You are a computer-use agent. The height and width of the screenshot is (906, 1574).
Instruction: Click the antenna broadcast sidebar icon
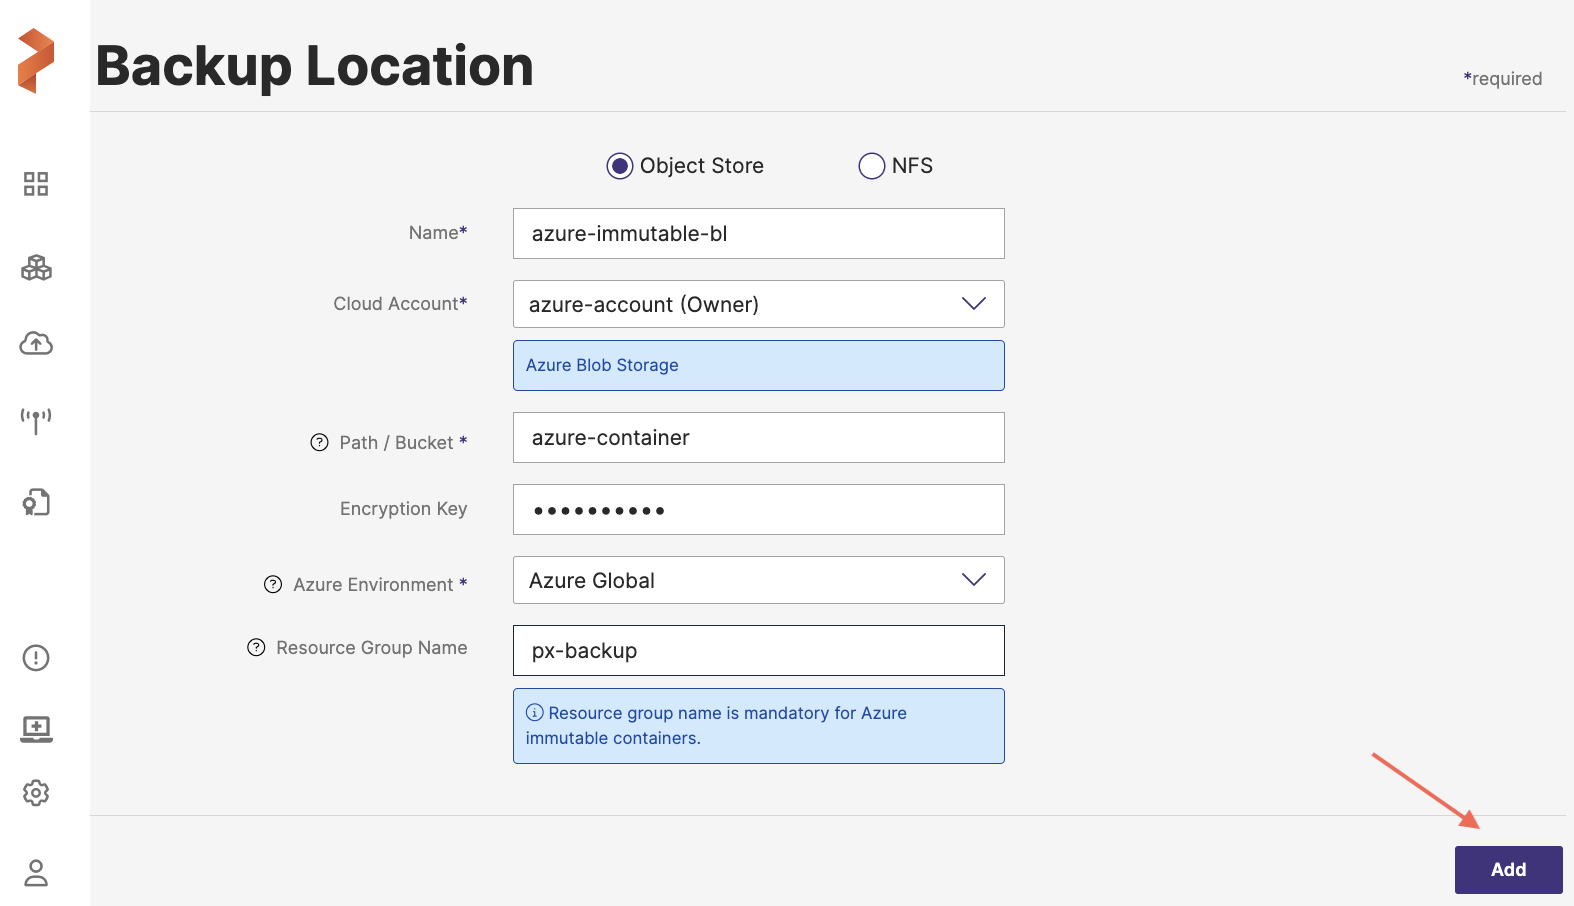(x=36, y=420)
